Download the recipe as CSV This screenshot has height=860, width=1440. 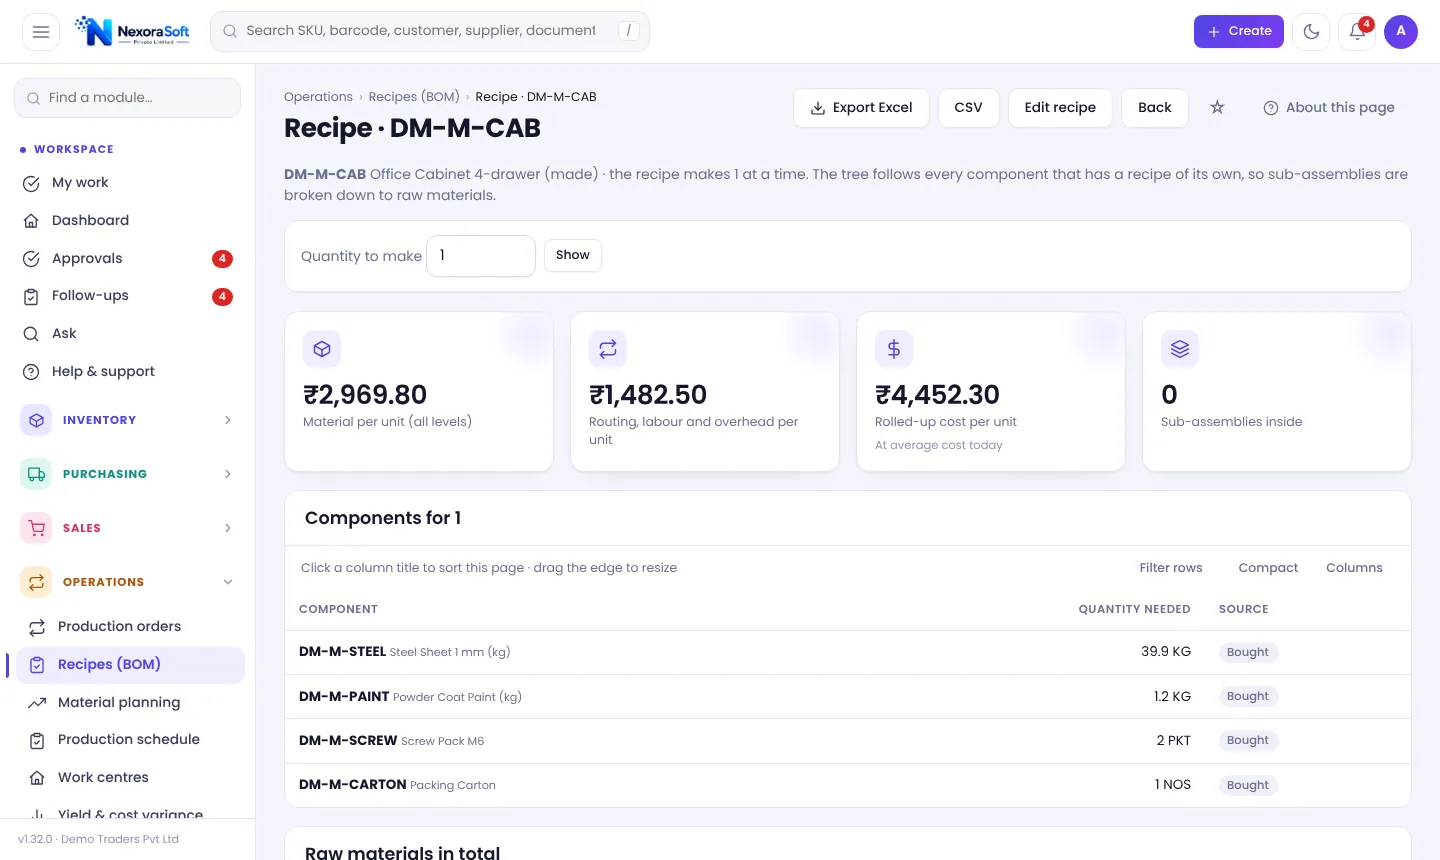[968, 108]
